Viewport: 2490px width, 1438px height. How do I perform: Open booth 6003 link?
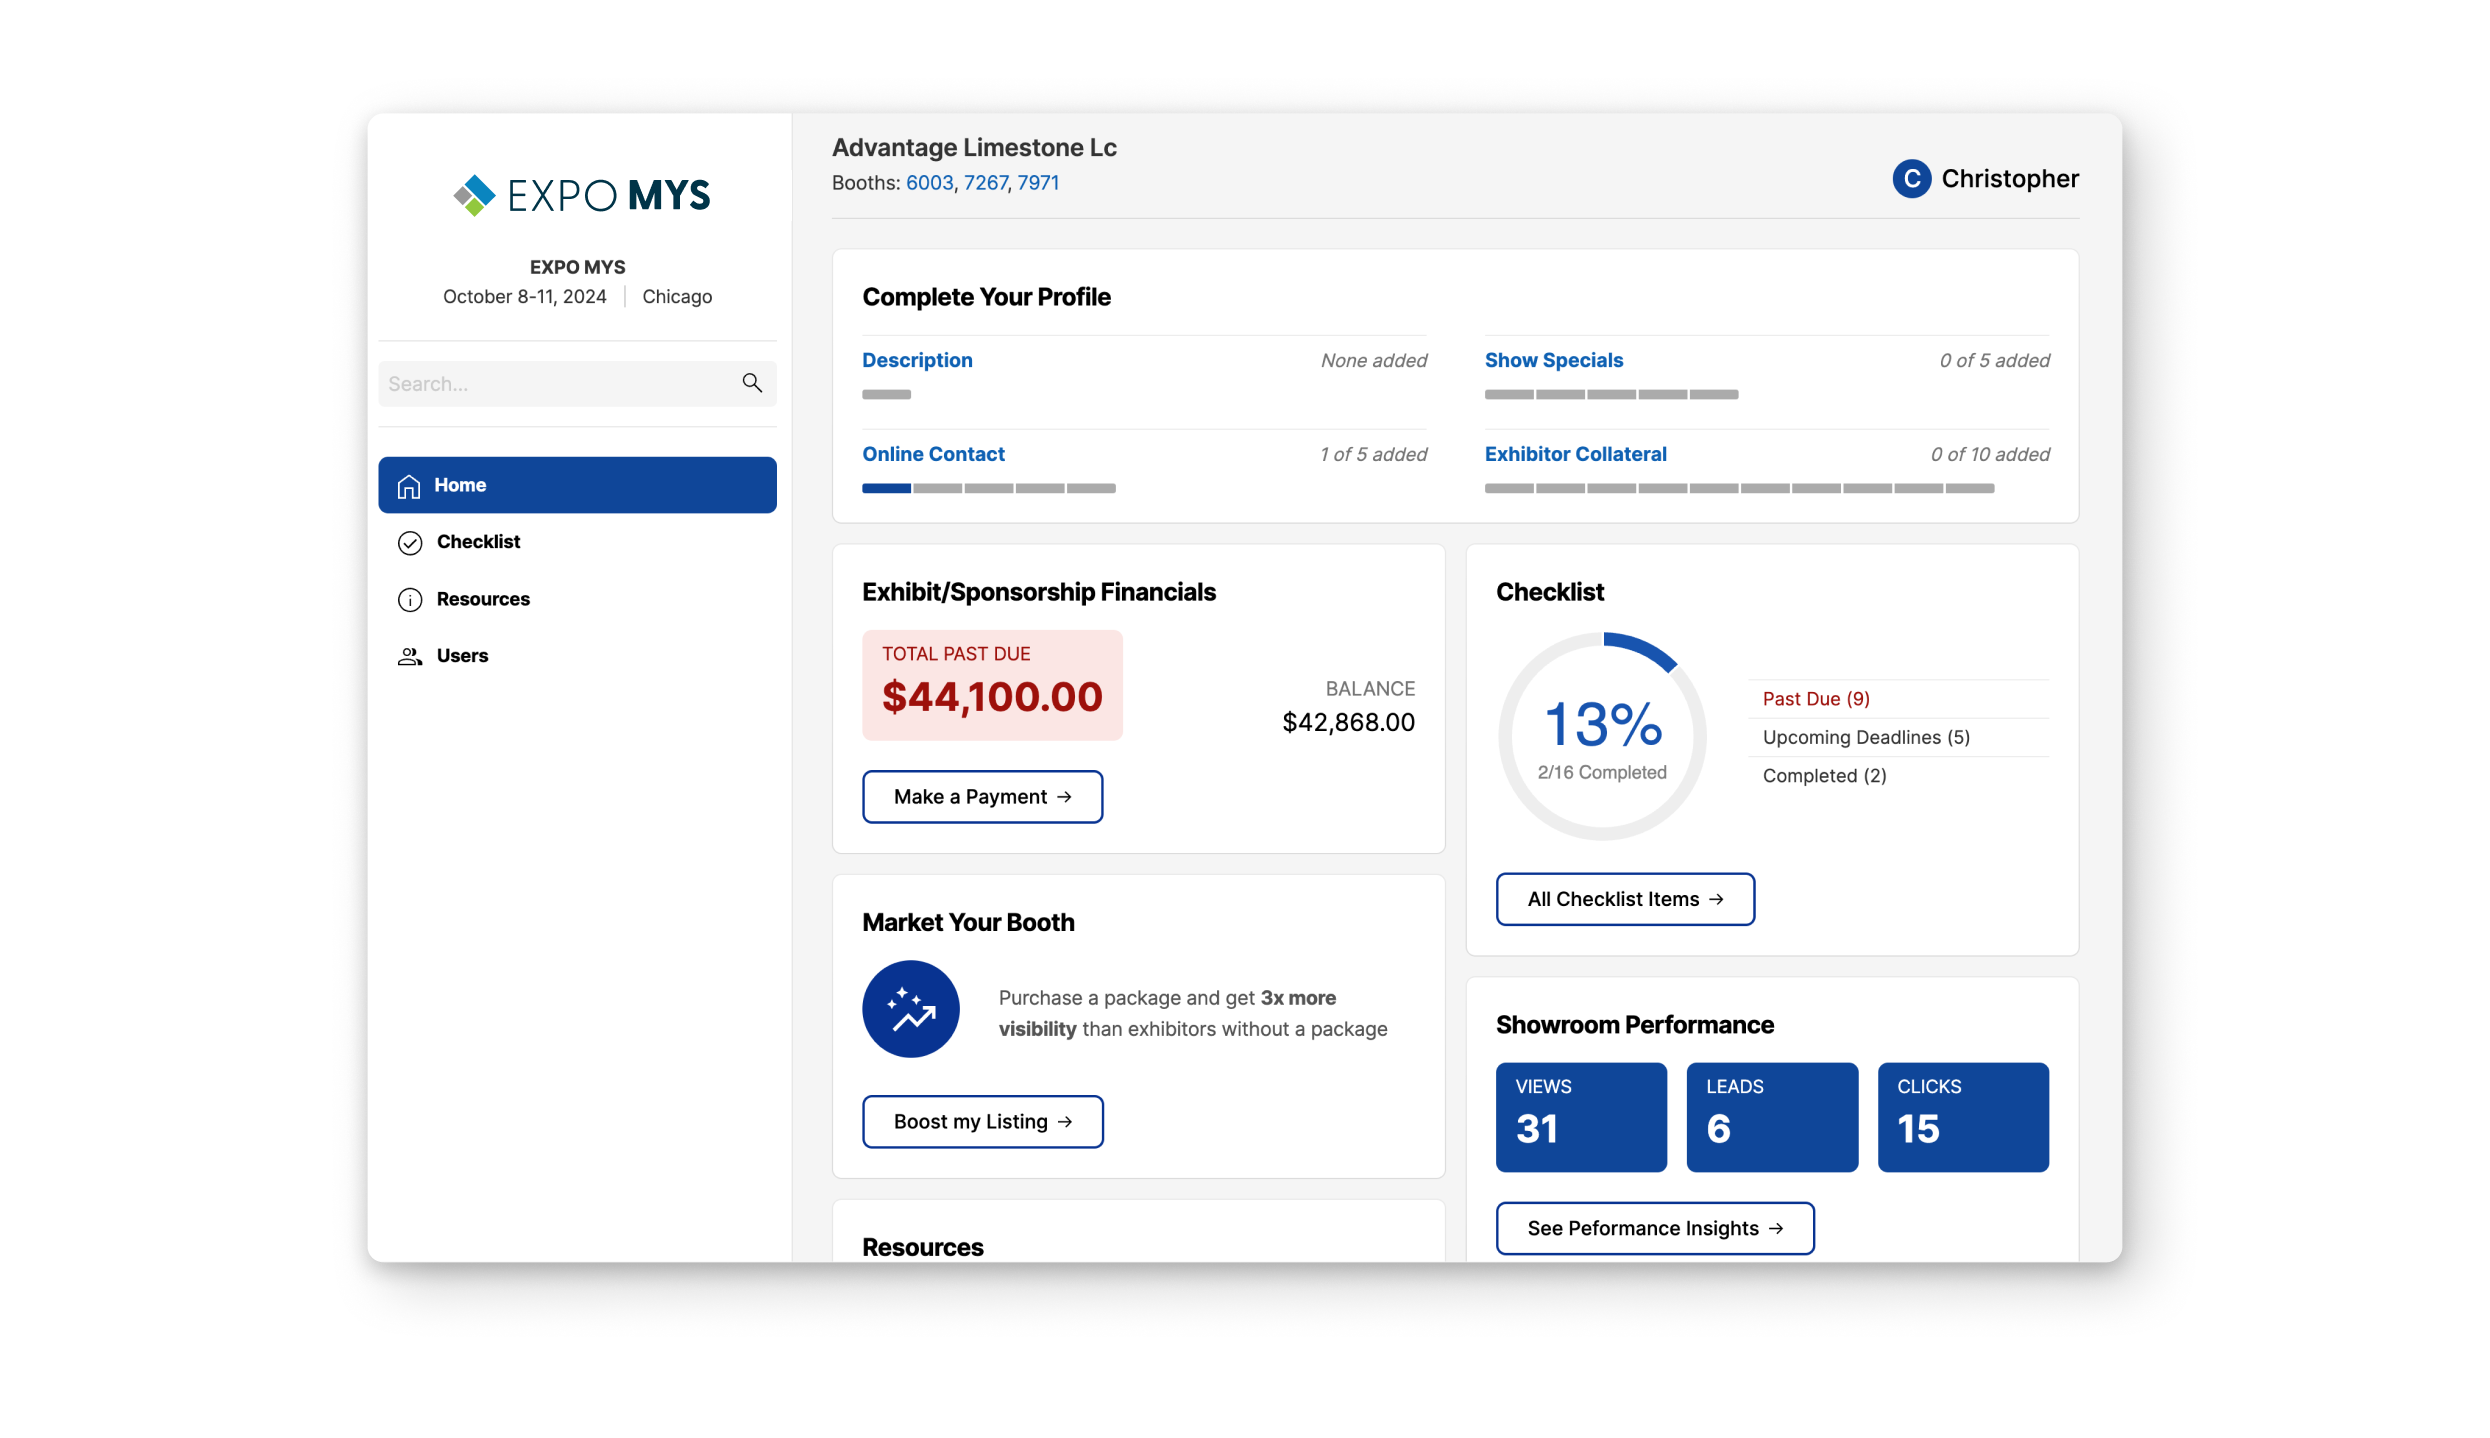(x=929, y=183)
